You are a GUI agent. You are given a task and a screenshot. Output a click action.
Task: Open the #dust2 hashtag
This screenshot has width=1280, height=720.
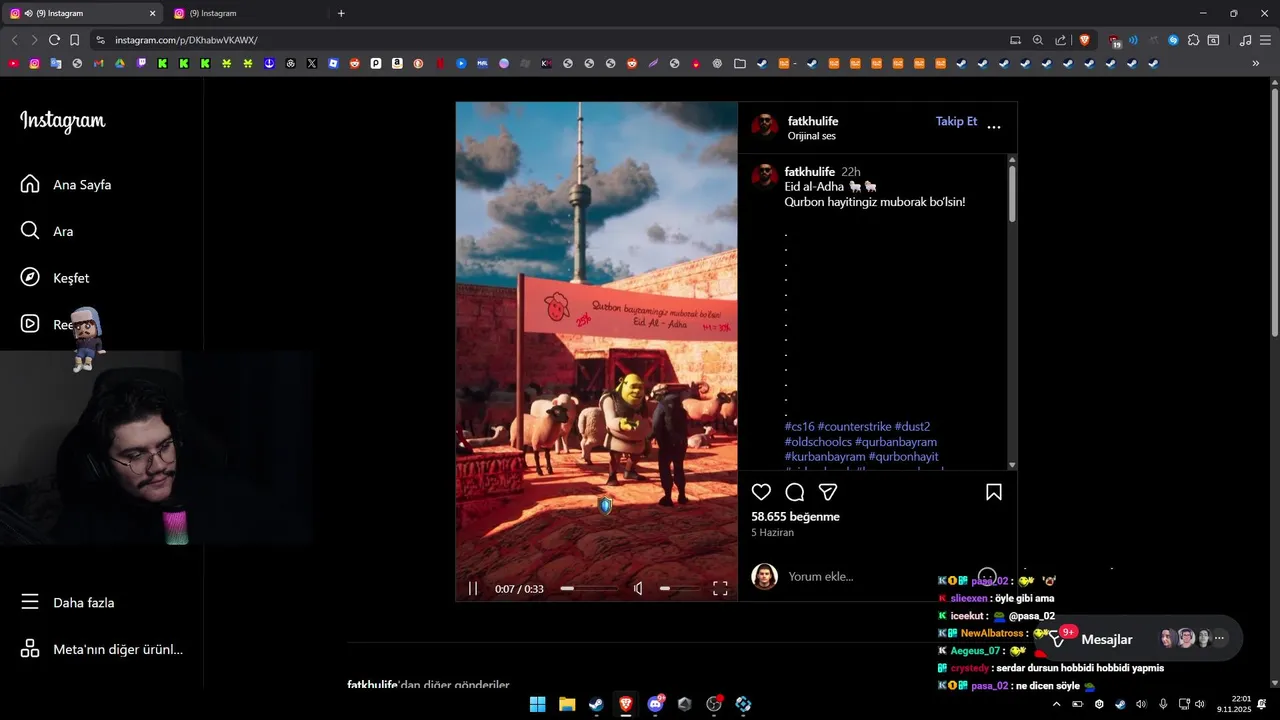click(912, 427)
